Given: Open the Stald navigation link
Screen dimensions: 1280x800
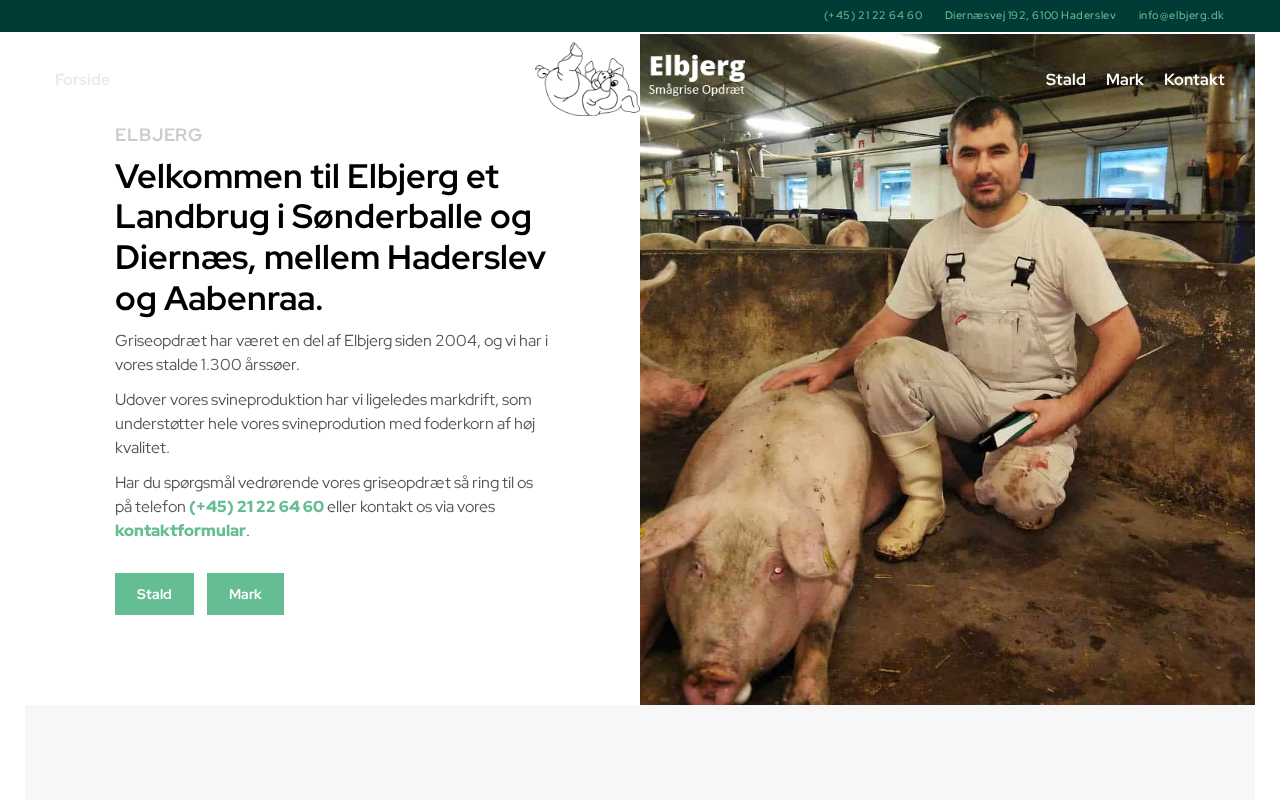Looking at the screenshot, I should (1065, 80).
